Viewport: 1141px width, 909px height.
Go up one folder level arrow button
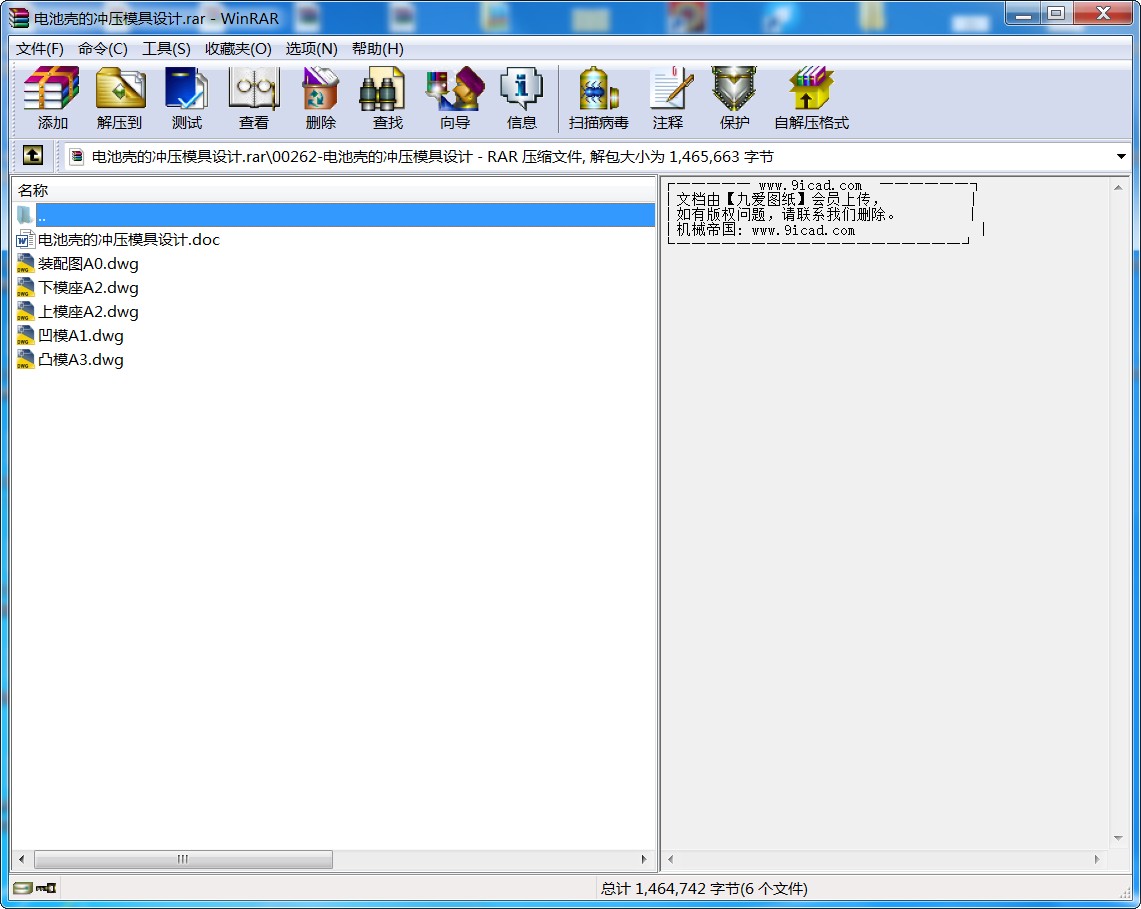coord(32,156)
